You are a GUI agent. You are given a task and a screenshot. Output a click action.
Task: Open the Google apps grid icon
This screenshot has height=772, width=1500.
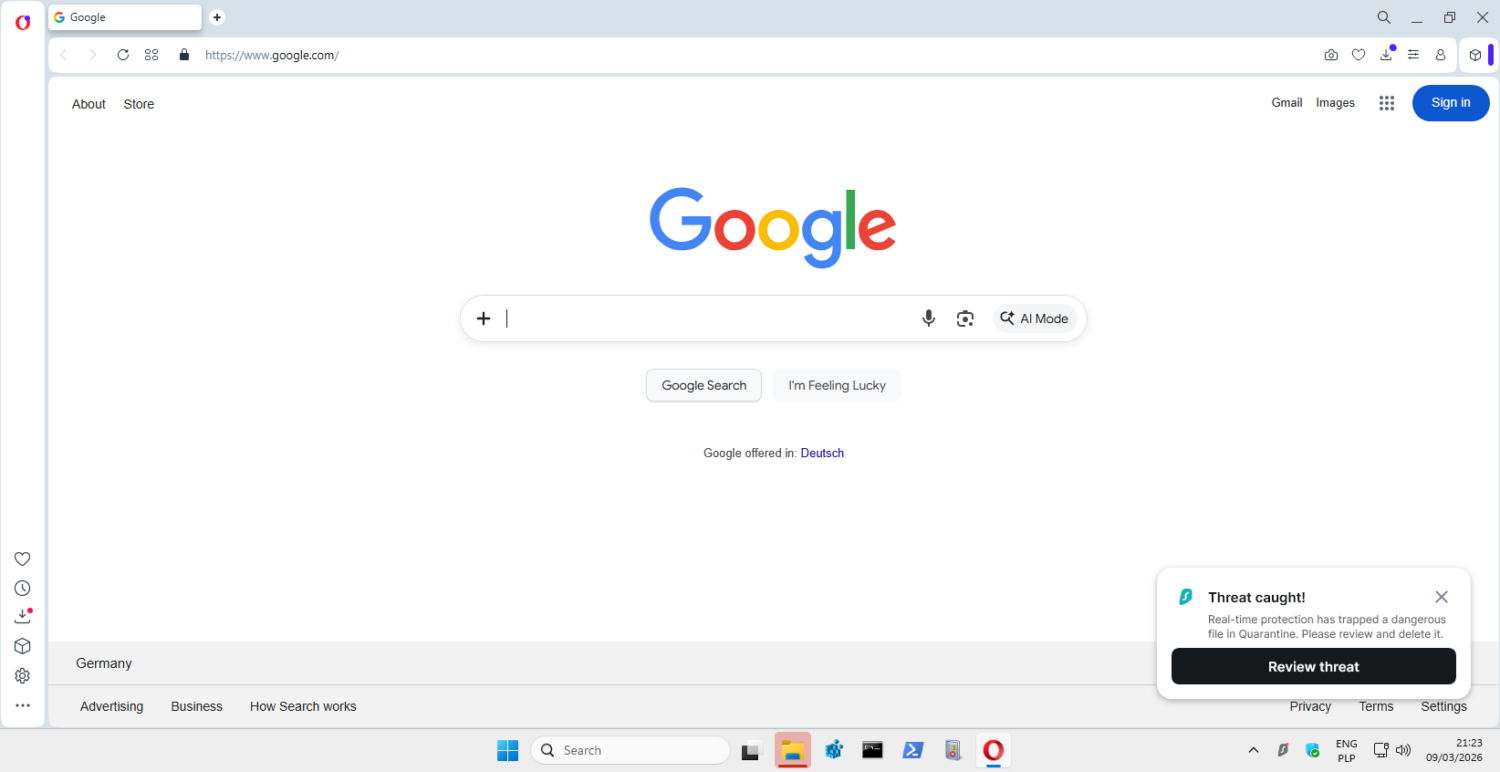(x=1386, y=103)
